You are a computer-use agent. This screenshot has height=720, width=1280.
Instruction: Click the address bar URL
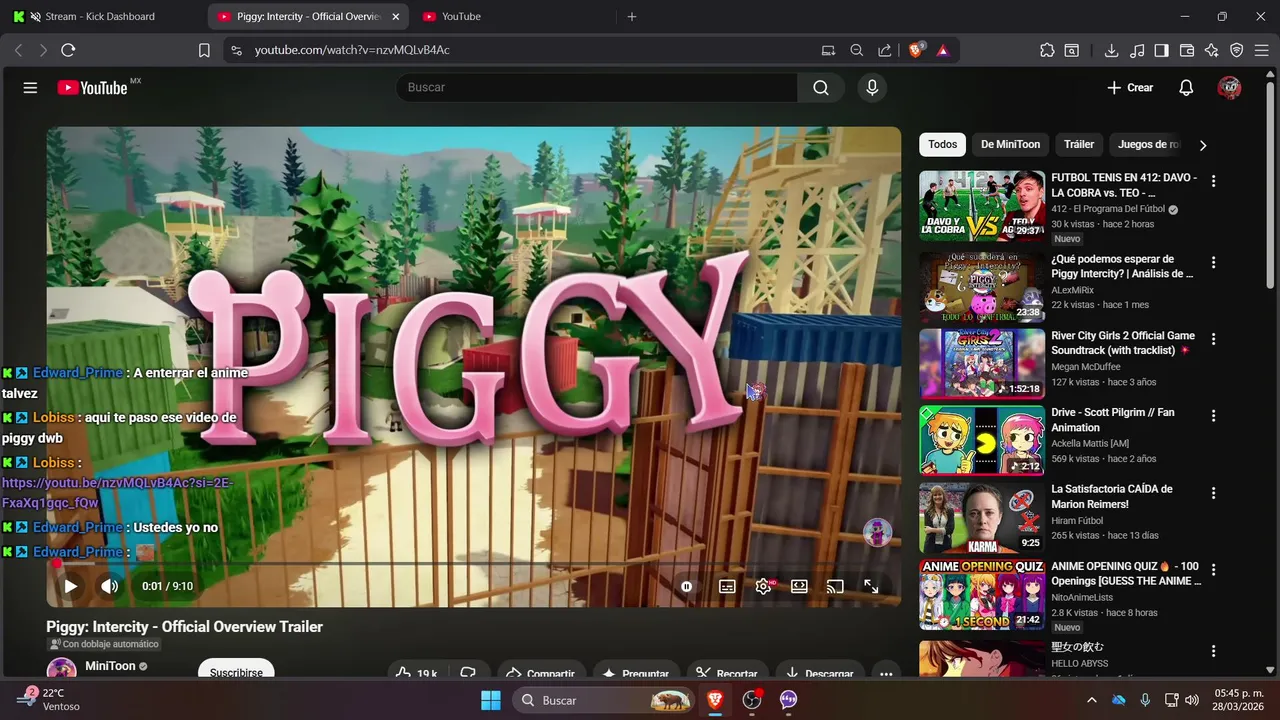coord(352,50)
